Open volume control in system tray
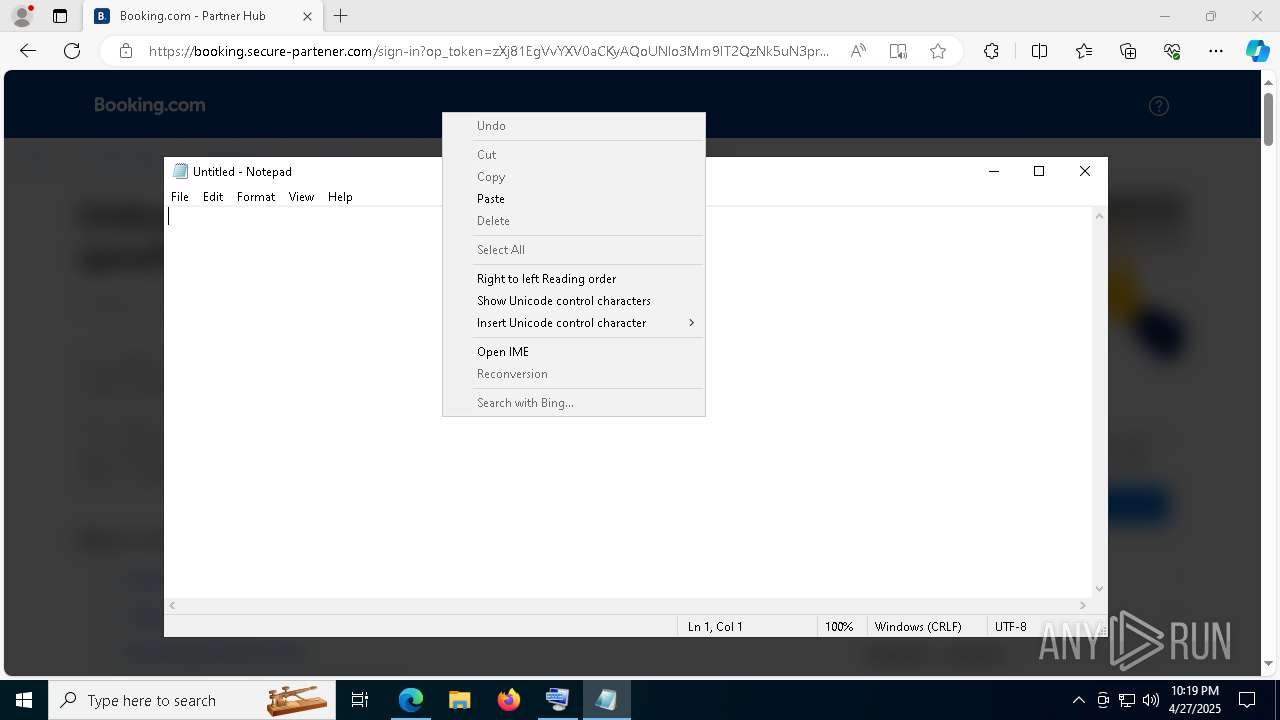Image resolution: width=1280 pixels, height=720 pixels. click(x=1151, y=700)
